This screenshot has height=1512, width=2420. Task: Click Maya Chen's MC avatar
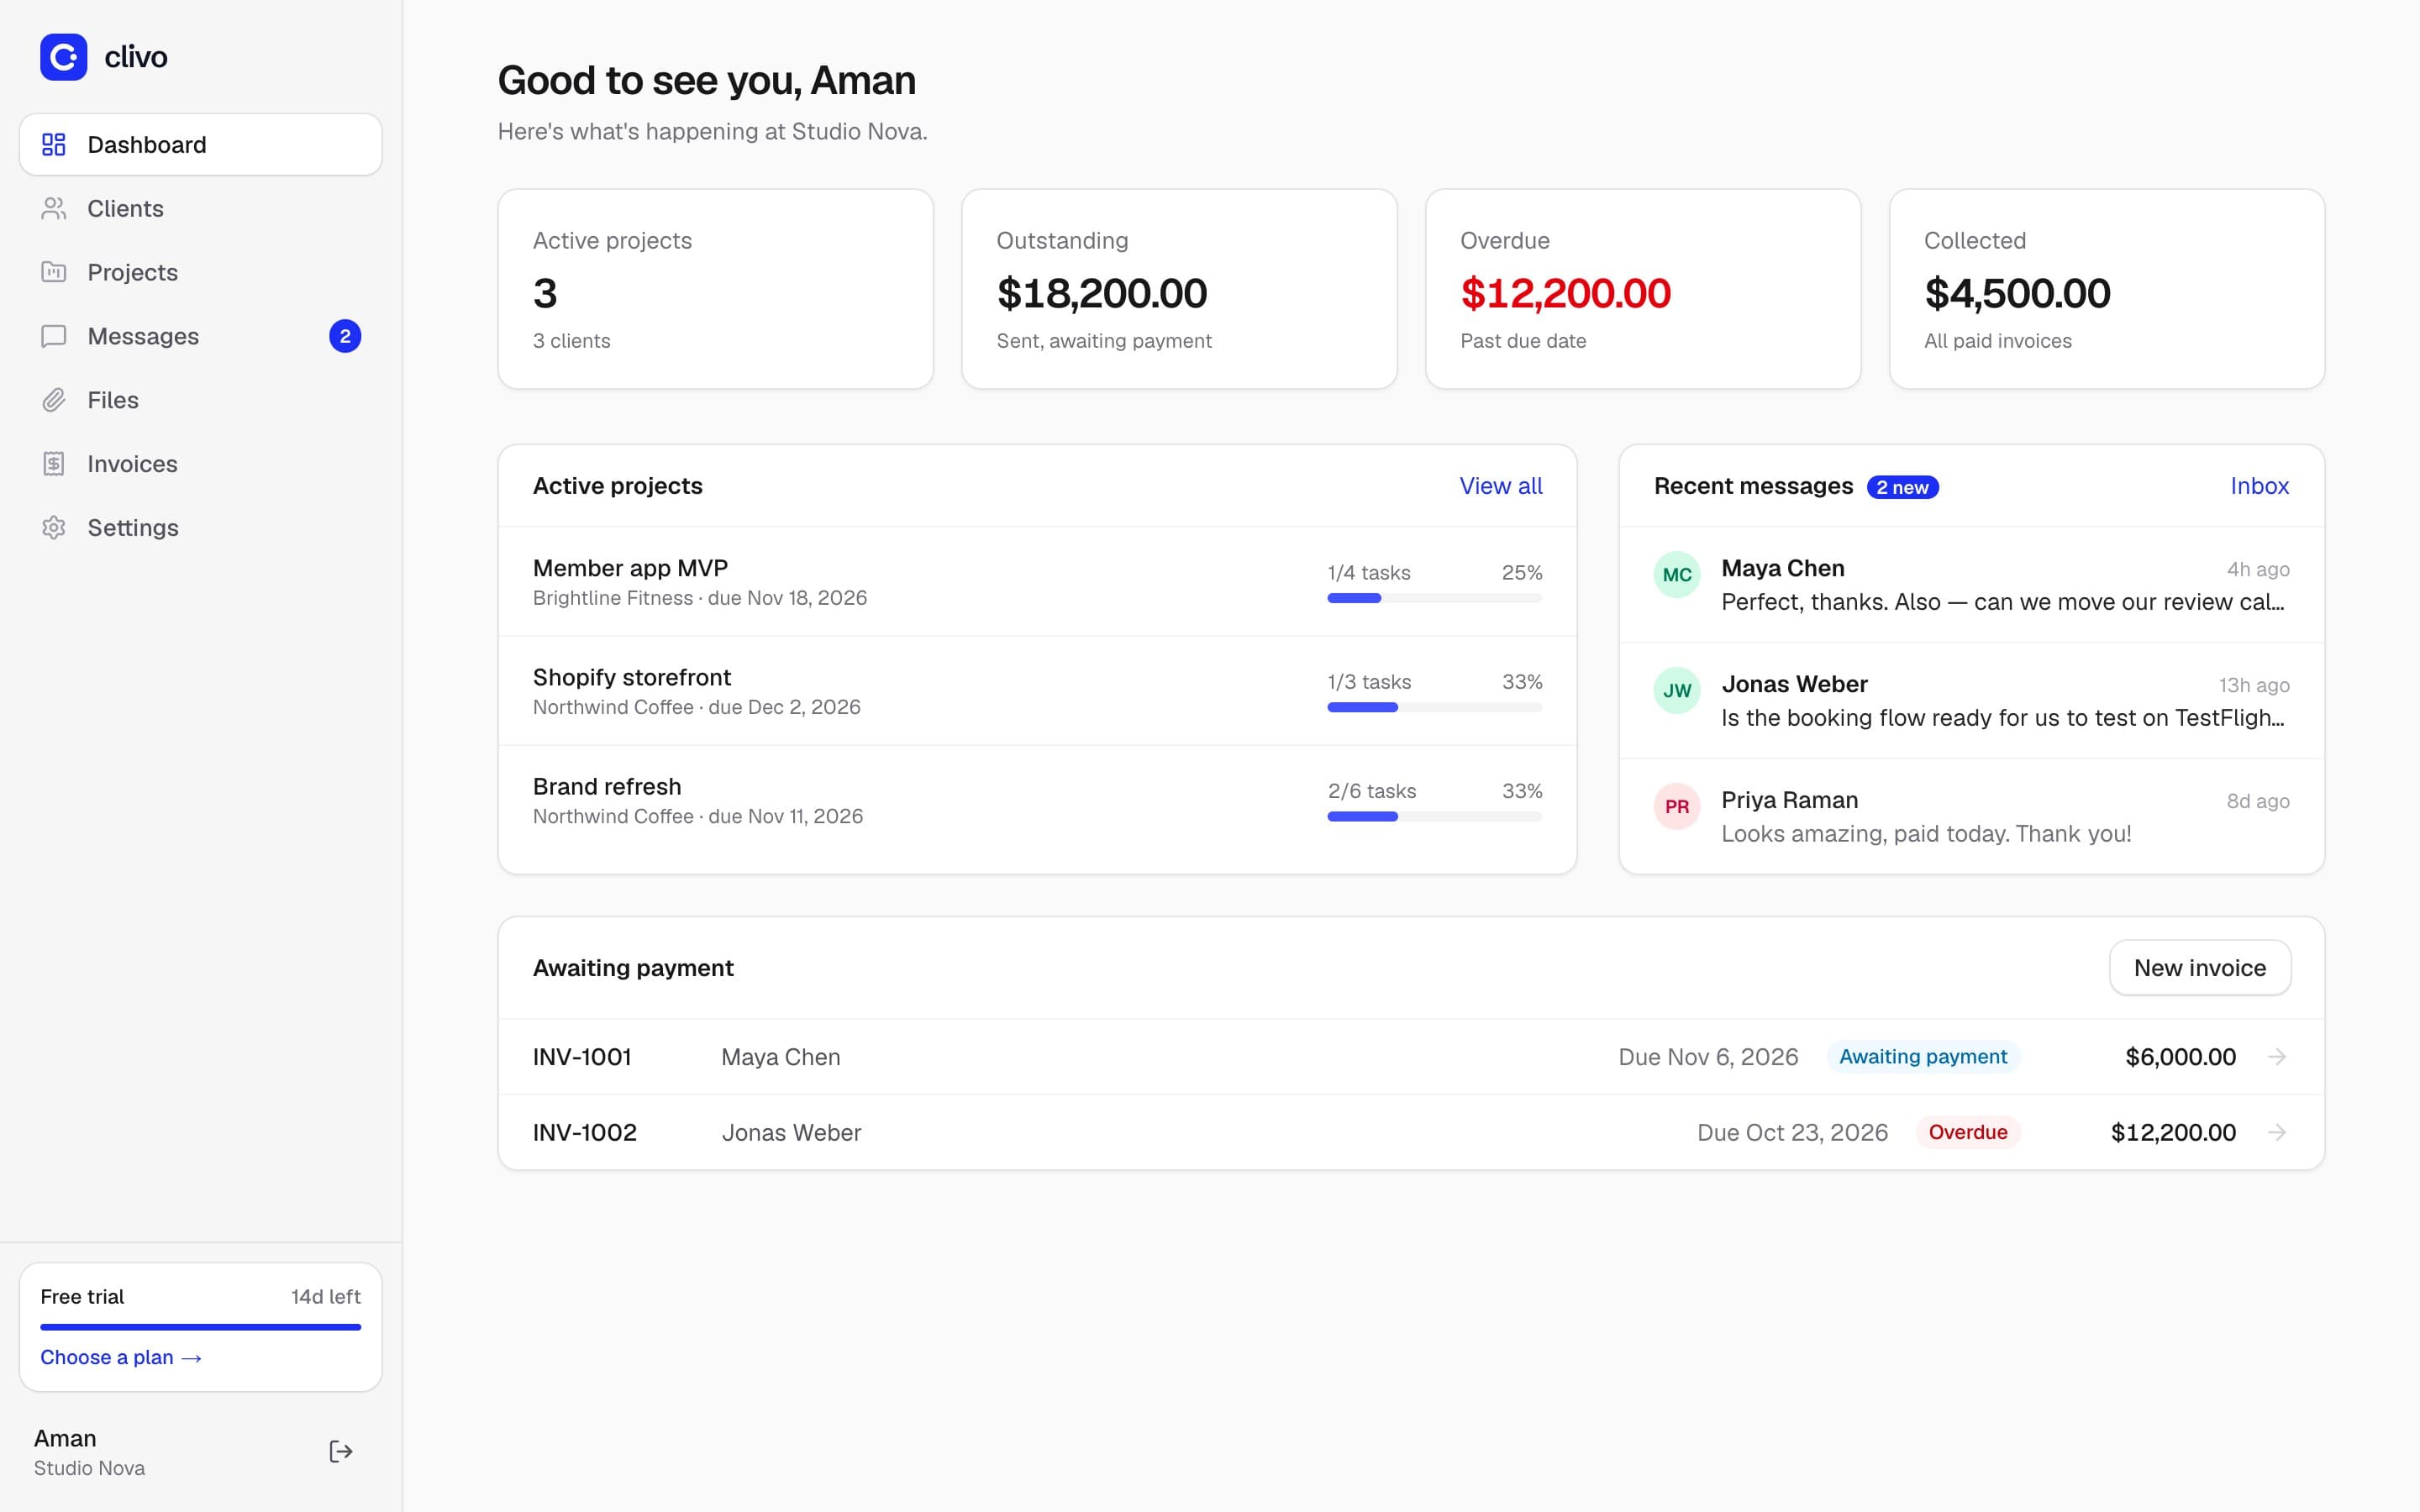(x=1677, y=575)
